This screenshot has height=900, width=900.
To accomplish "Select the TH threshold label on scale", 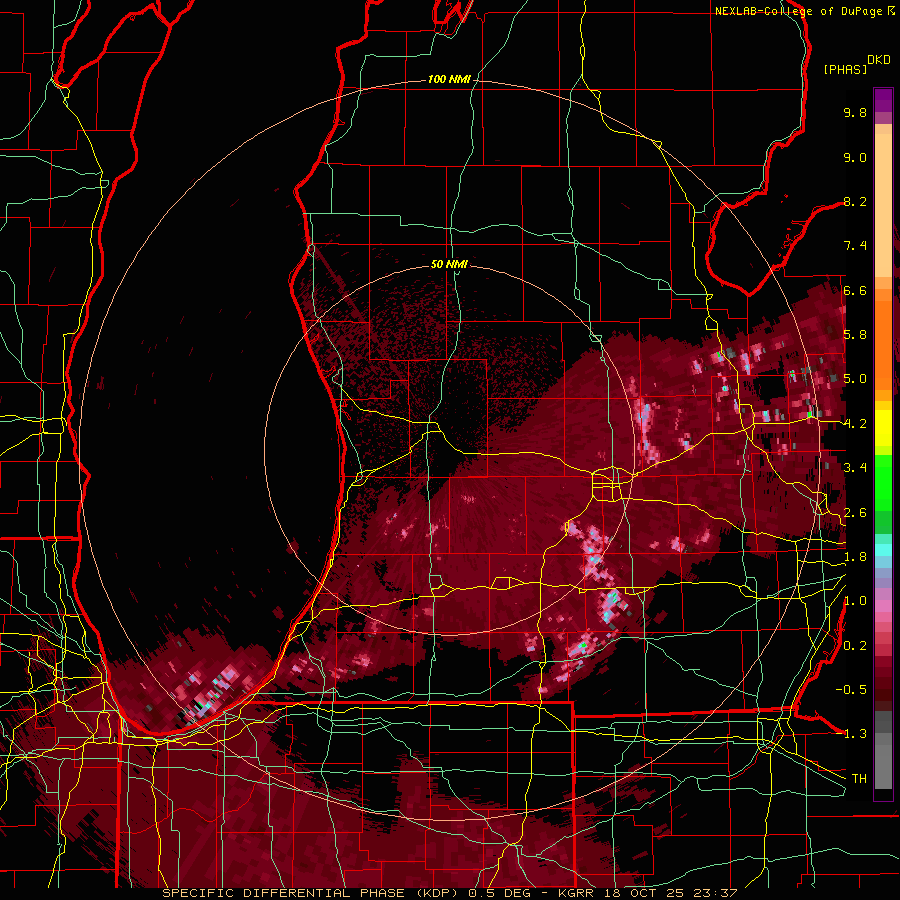I will (x=859, y=779).
